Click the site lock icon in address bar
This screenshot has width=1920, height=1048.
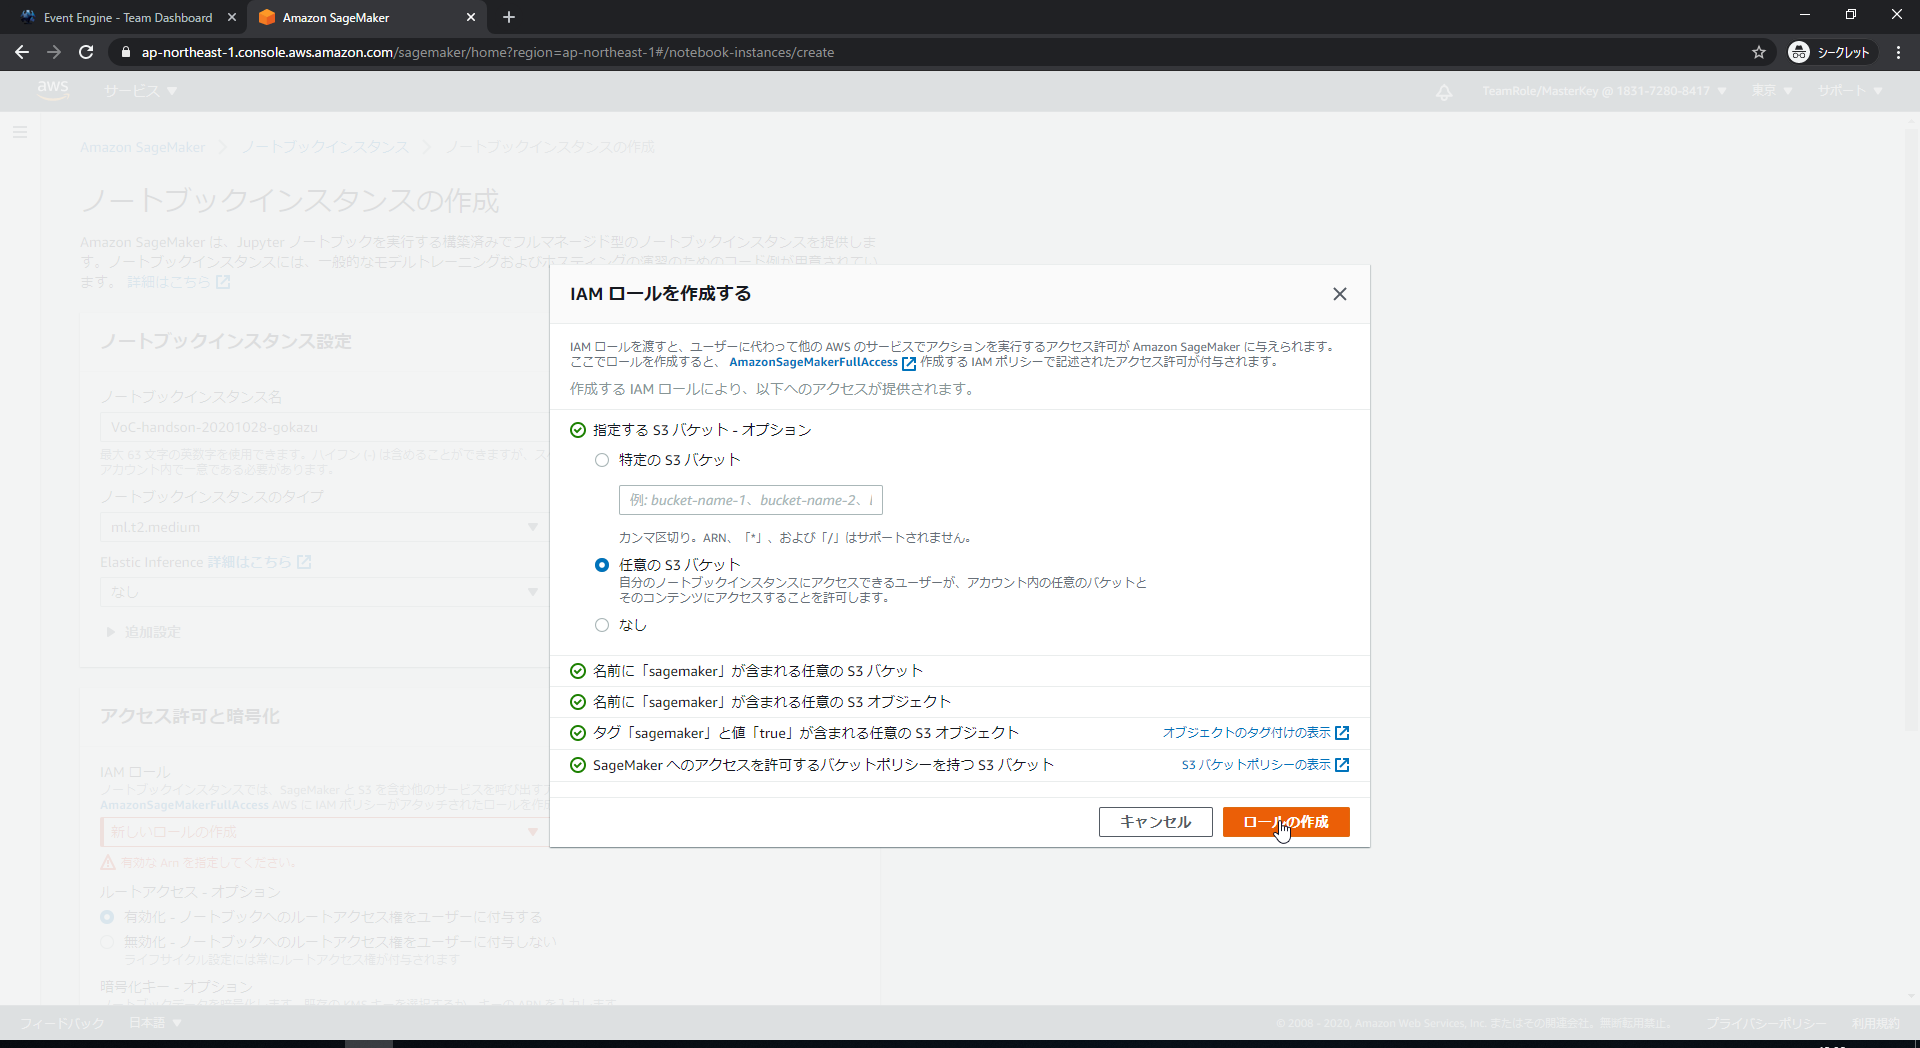point(125,52)
